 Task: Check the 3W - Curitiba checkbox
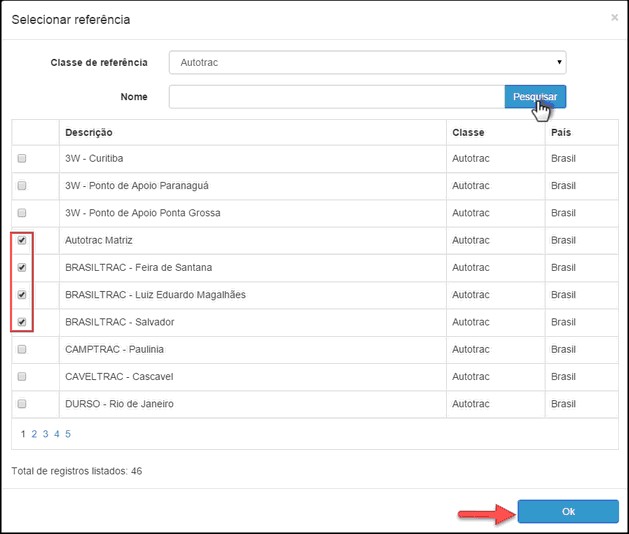click(x=22, y=158)
